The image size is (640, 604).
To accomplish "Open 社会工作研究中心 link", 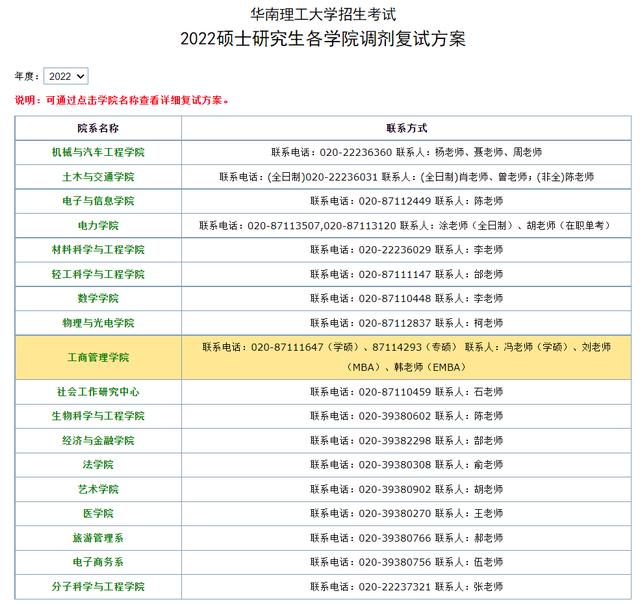I will point(98,392).
